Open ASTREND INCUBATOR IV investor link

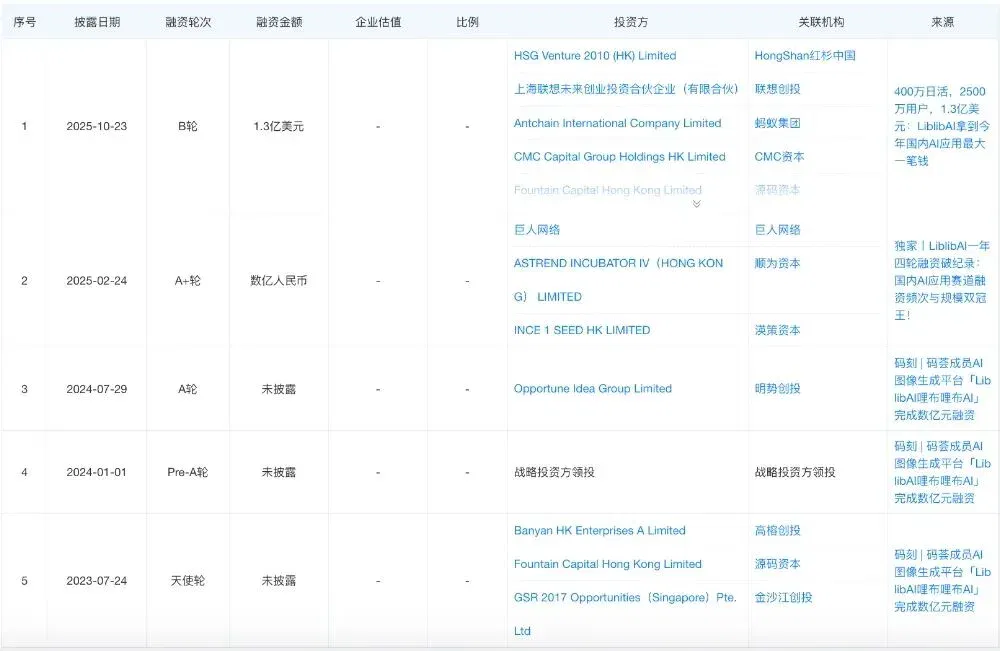point(619,280)
